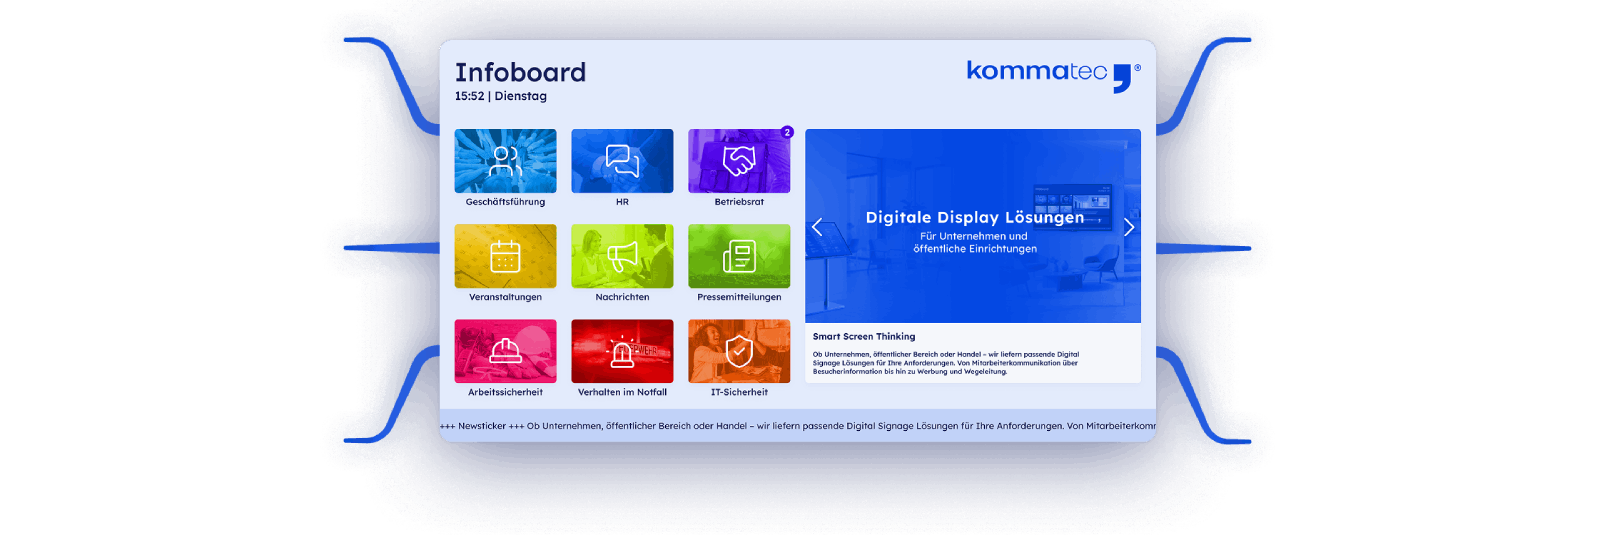The image size is (1600, 535).
Task: Click the Arbeitssicherheit label
Action: pos(505,392)
